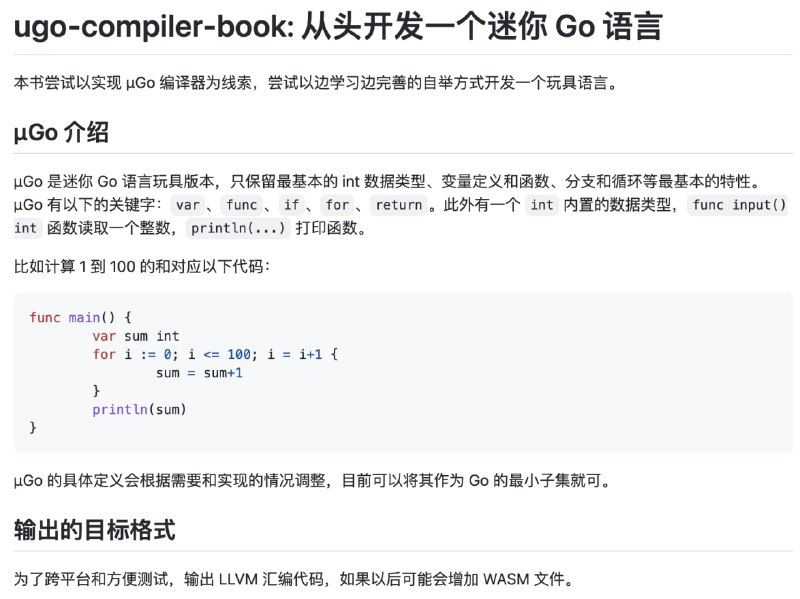The image size is (800, 599).
Task: Click the inline code 'if' keyword
Action: [x=291, y=205]
